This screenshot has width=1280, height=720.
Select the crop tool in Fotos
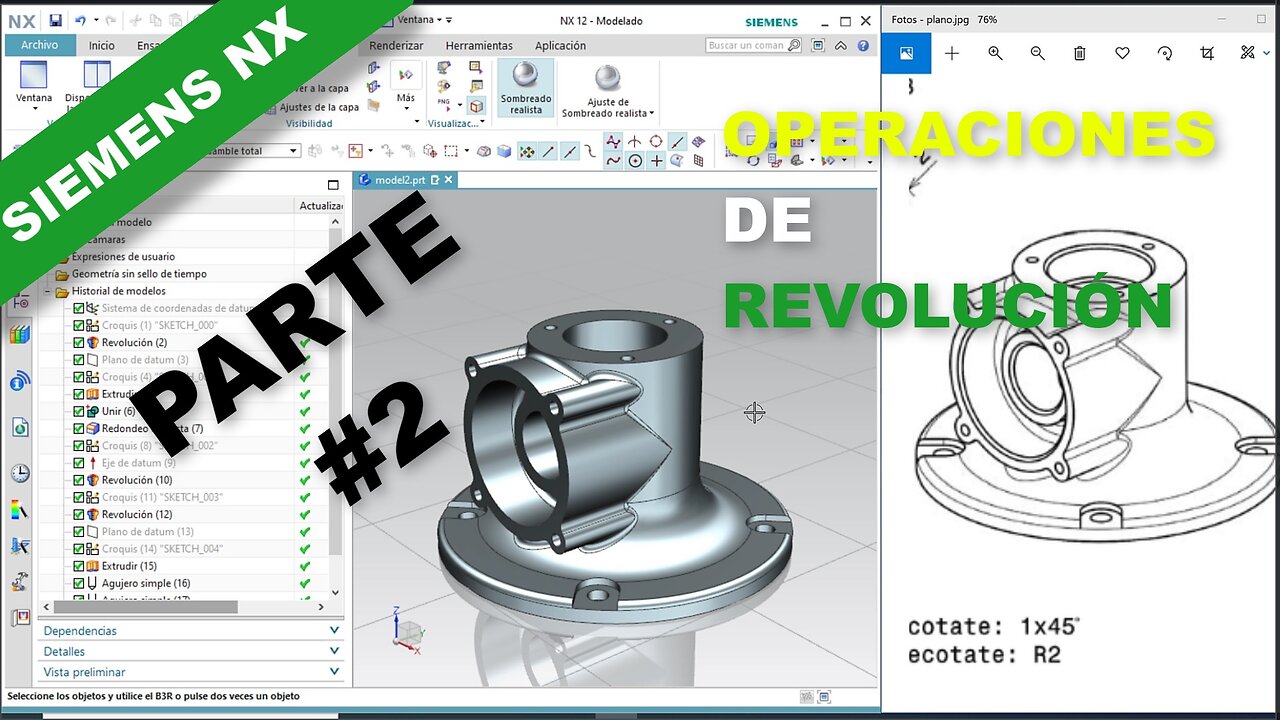pos(1207,53)
